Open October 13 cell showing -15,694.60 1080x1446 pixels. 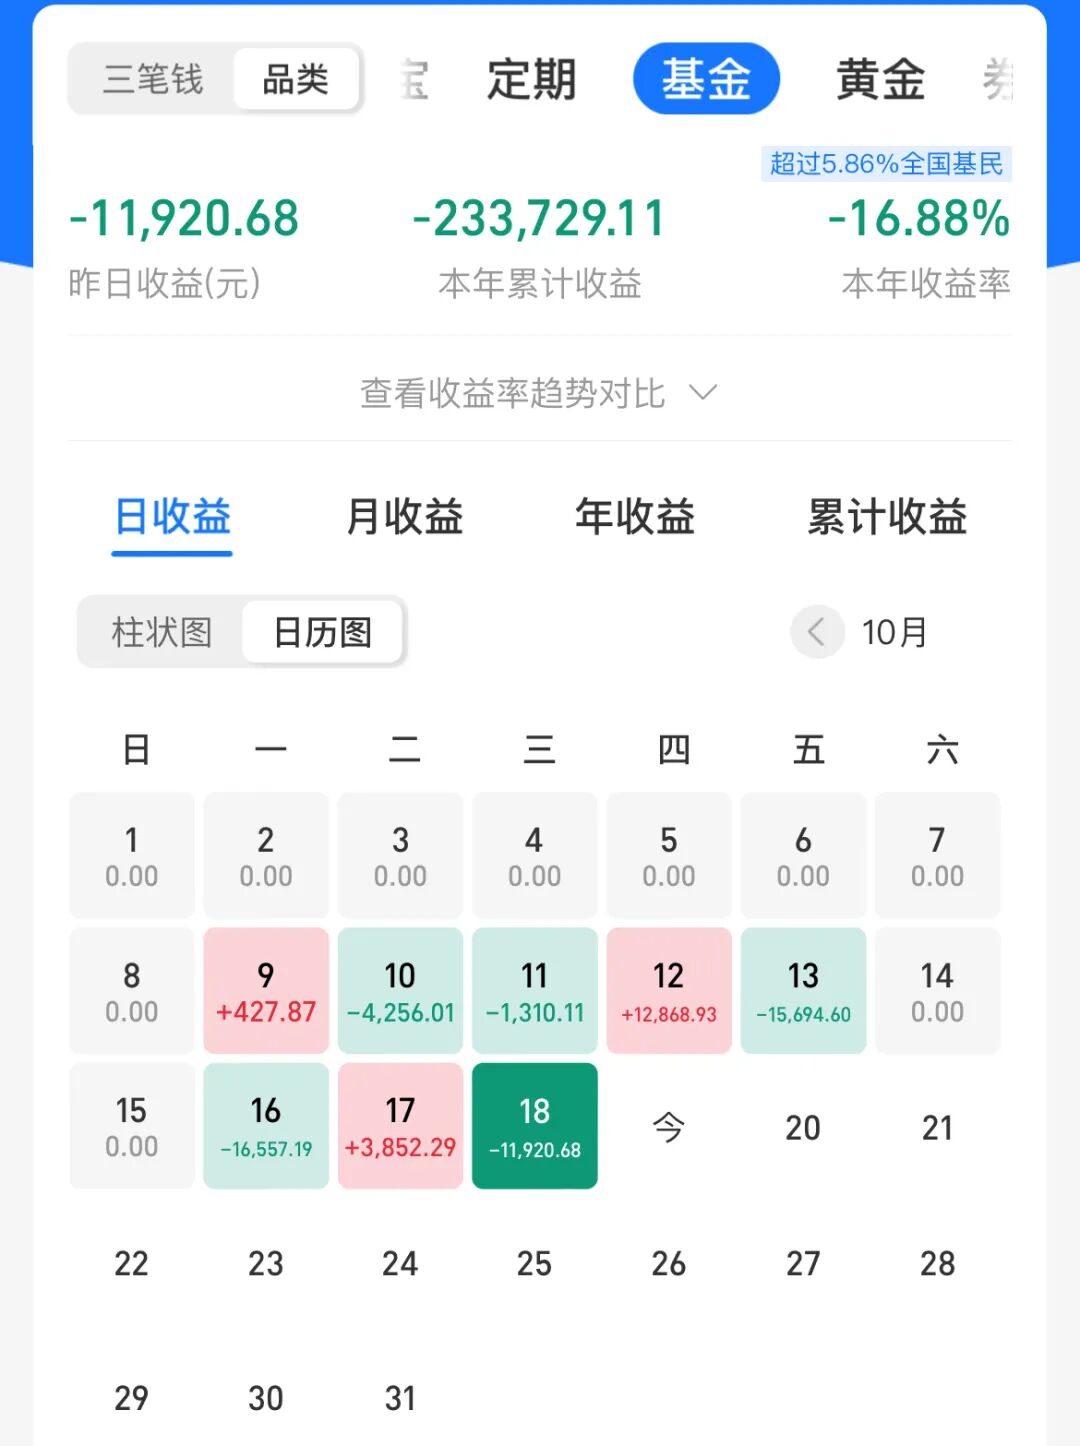coord(803,990)
